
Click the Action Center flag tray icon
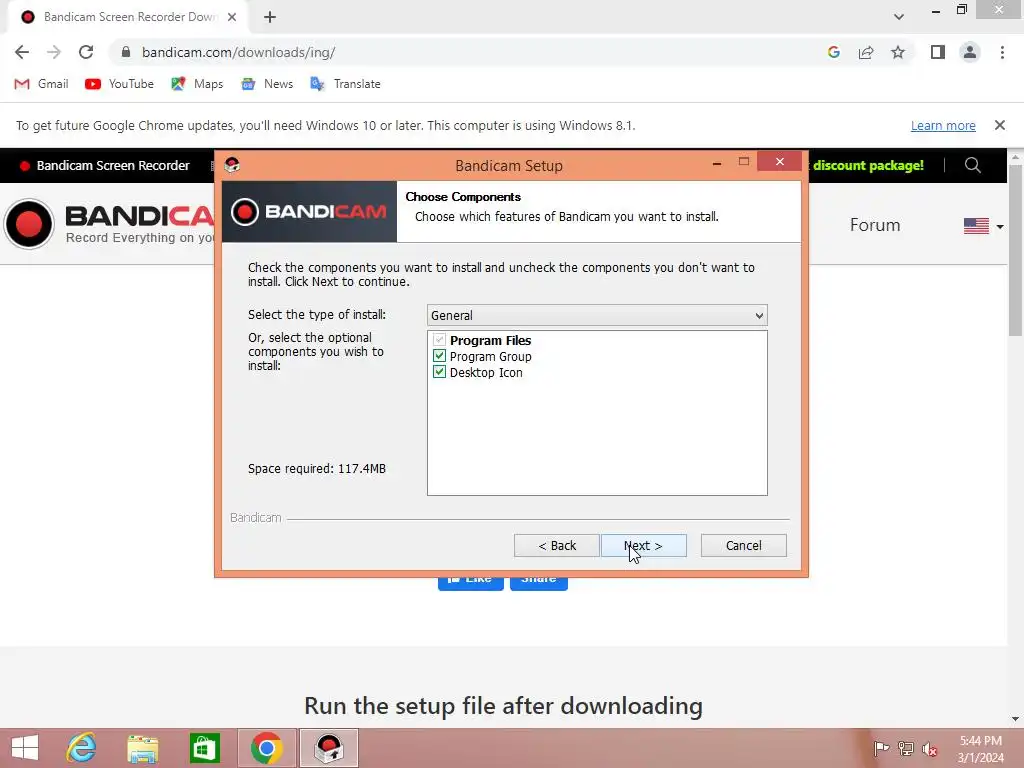(882, 748)
